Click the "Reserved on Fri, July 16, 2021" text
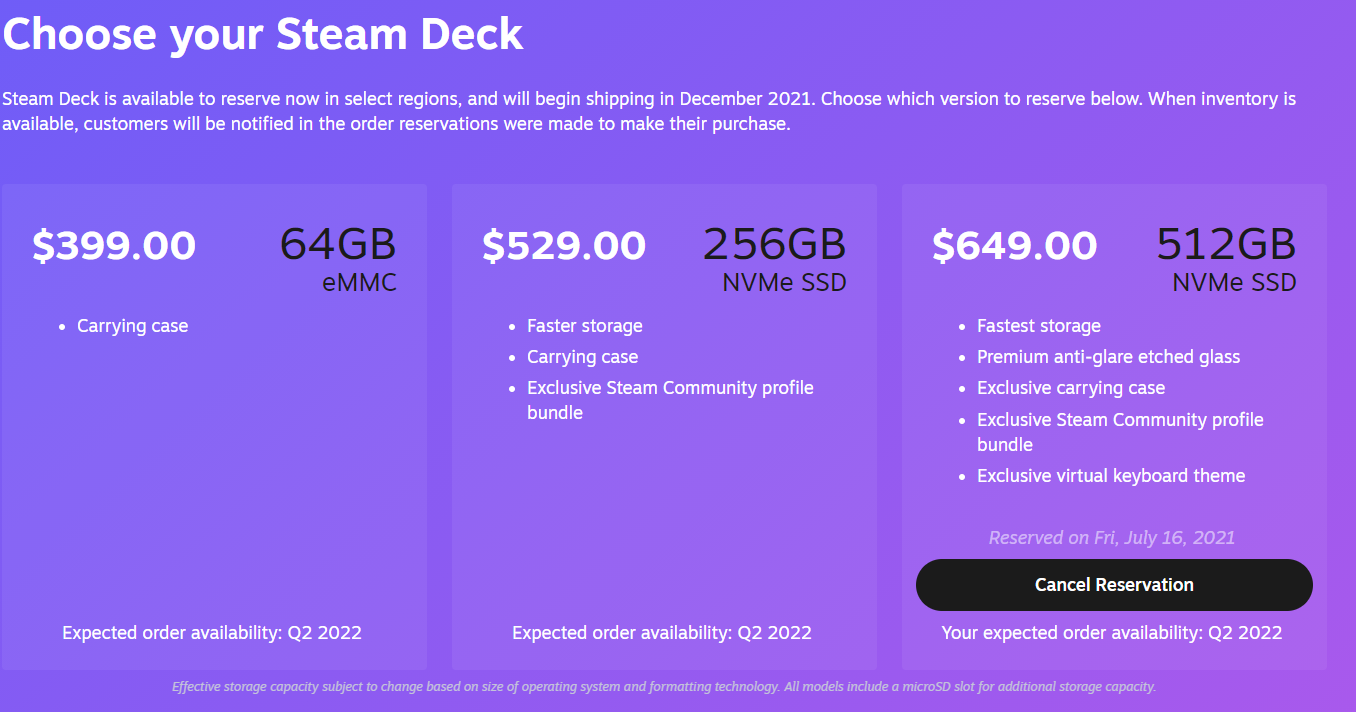 point(1112,538)
